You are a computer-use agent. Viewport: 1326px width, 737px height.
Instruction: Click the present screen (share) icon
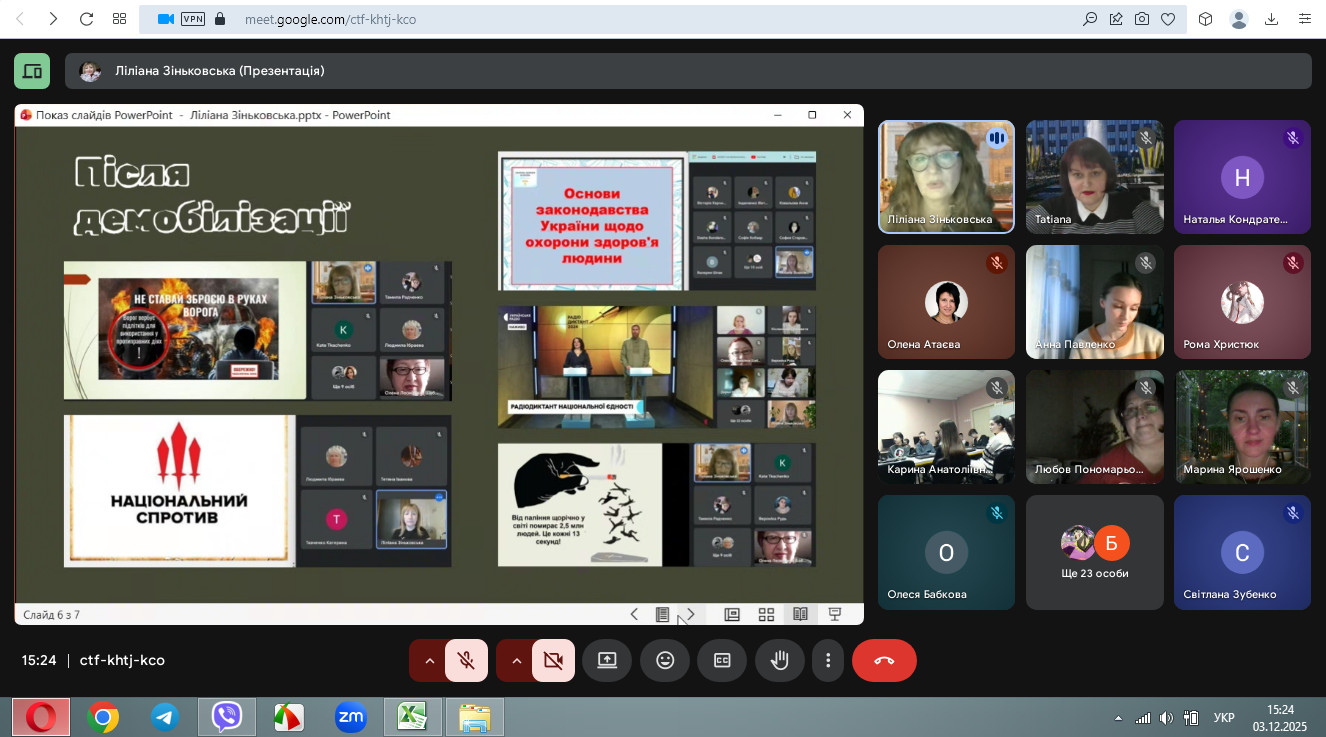tap(607, 660)
